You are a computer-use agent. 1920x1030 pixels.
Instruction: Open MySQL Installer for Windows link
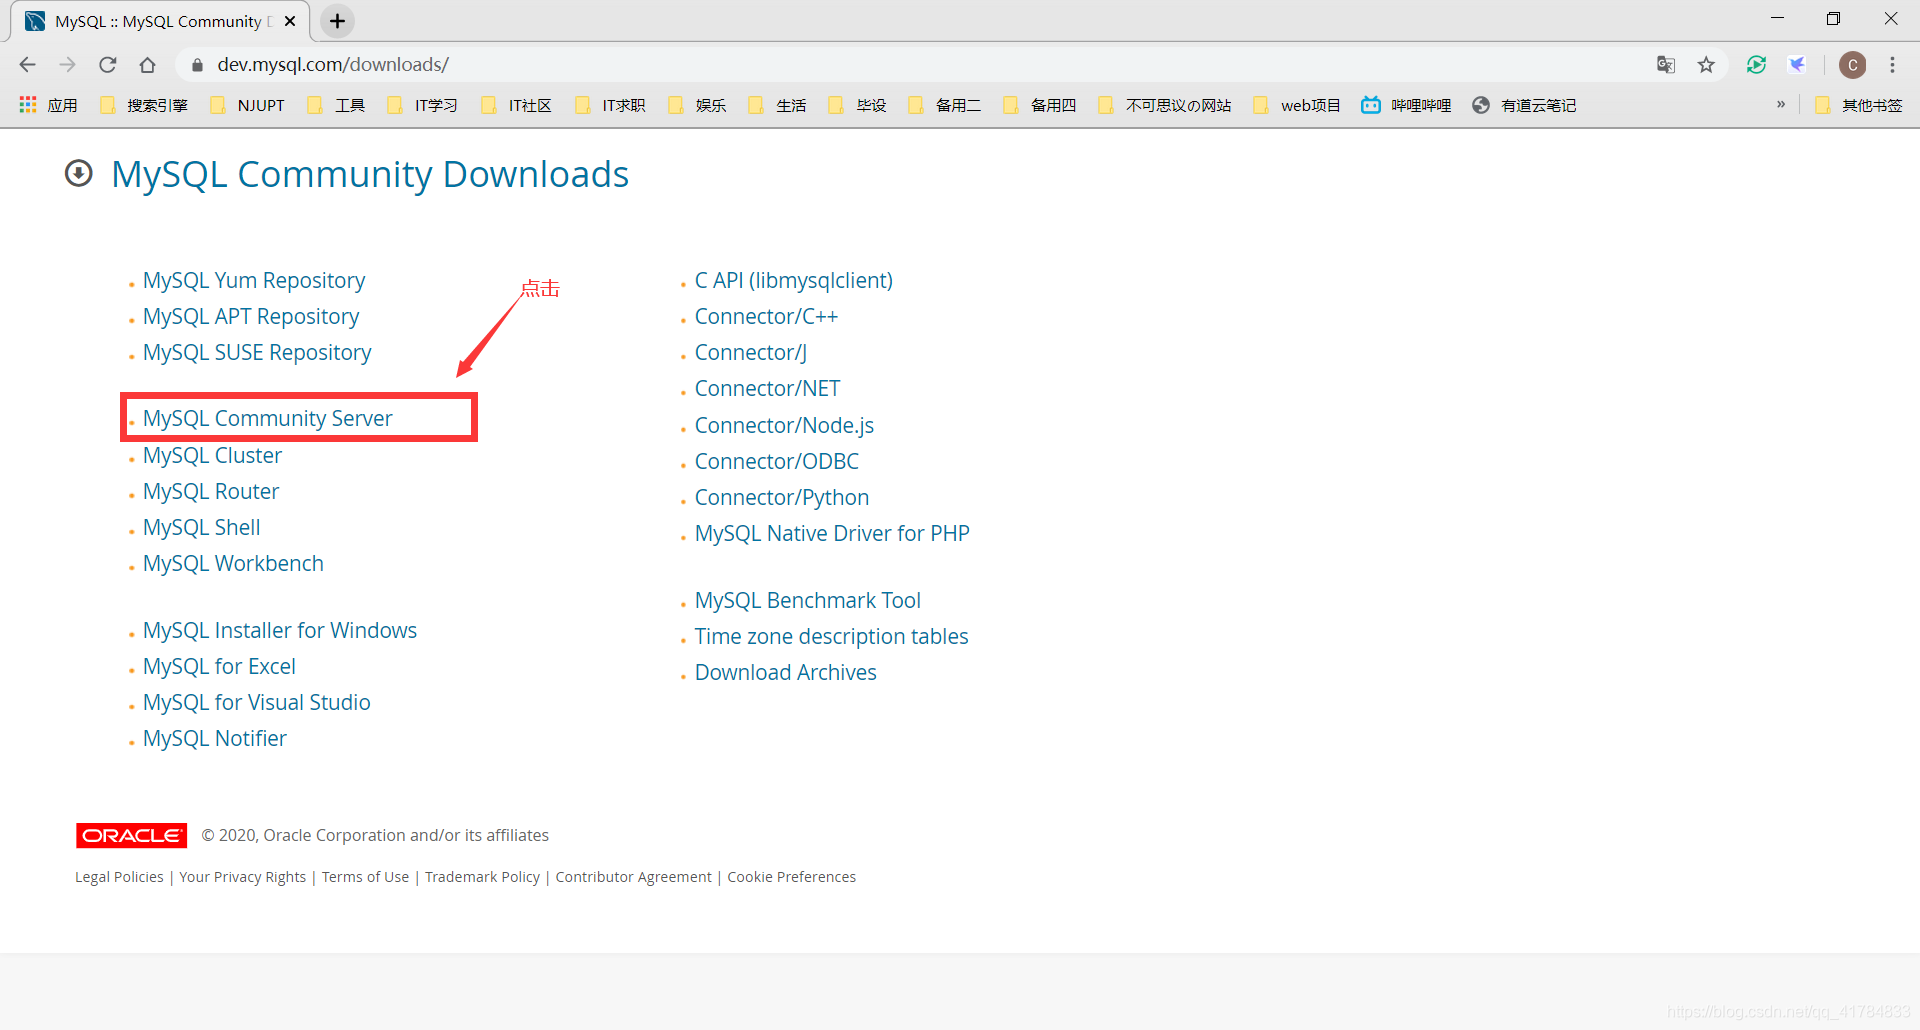280,630
